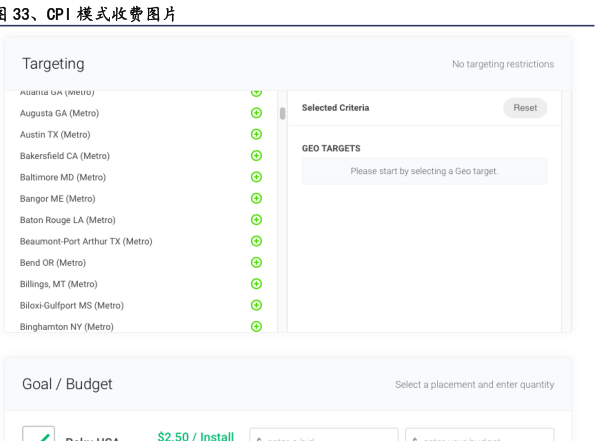Click the Targeting section header
Viewport: 596px width, 441px height.
(x=53, y=64)
